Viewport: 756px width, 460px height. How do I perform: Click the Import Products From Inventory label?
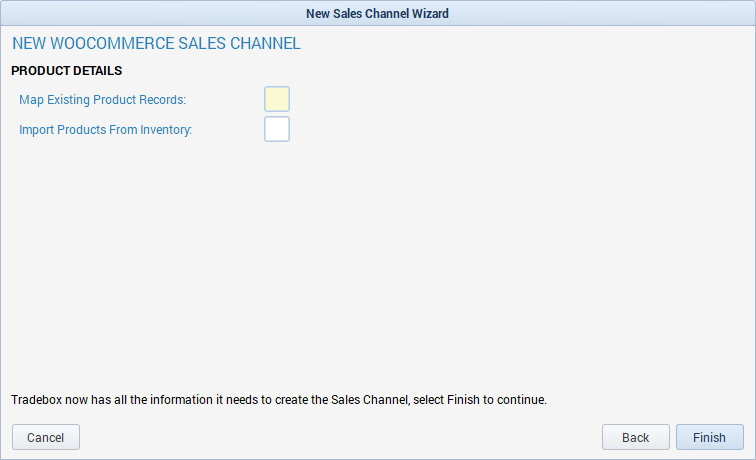tap(105, 130)
